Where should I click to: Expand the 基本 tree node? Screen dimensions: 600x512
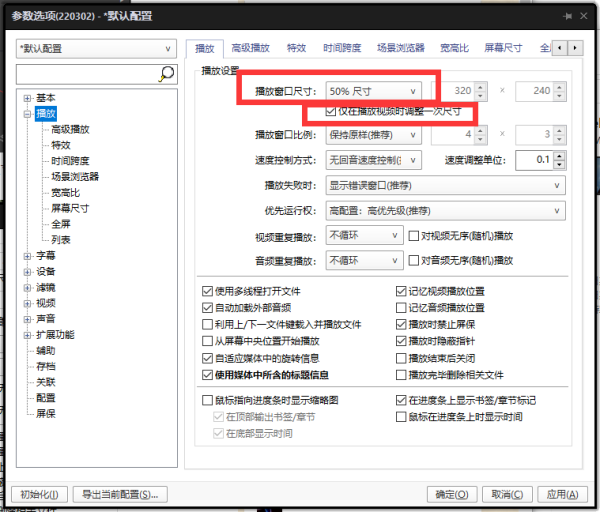[27, 98]
